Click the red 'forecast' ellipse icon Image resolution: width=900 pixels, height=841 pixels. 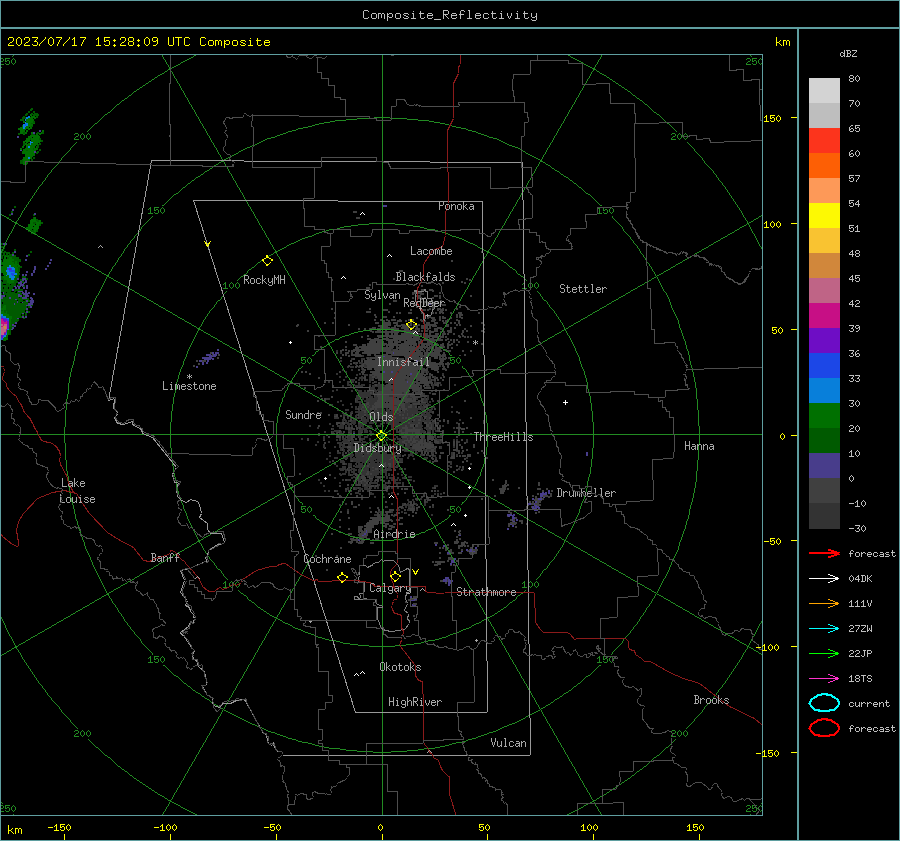[x=824, y=728]
